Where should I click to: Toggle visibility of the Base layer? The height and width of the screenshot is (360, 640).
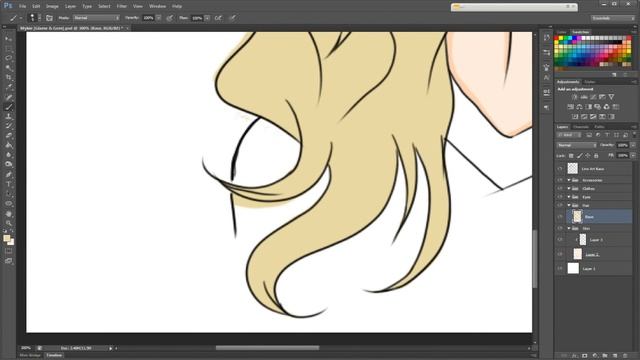[x=560, y=217]
